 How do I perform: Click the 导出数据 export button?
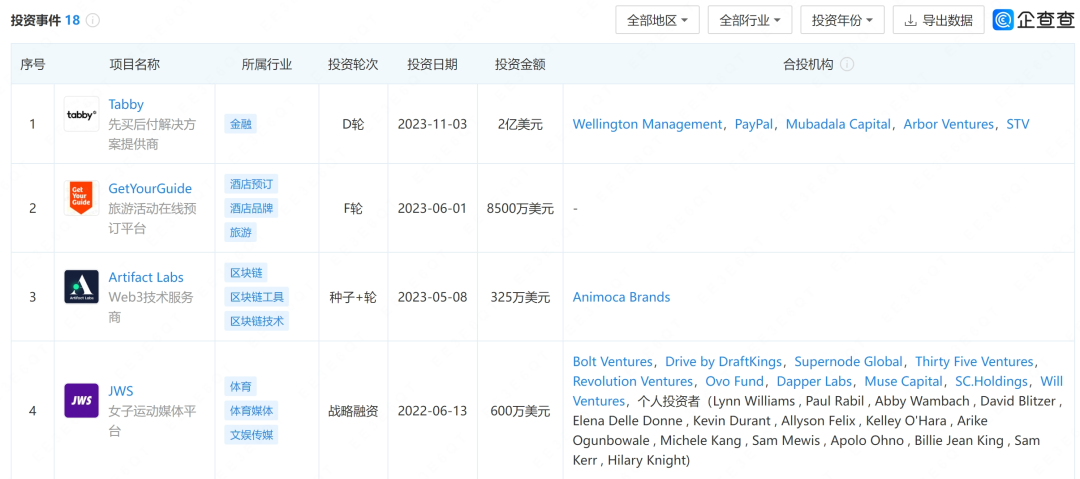[x=938, y=20]
